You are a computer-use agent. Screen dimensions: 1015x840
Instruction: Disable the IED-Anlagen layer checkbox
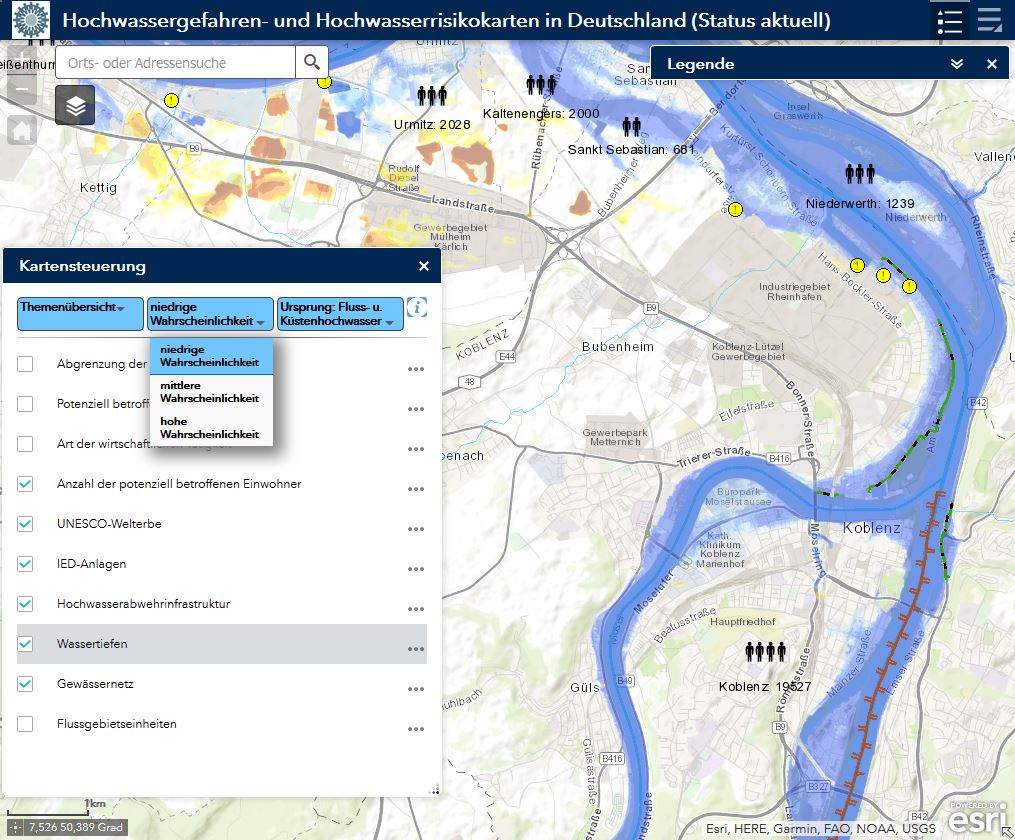coord(25,564)
